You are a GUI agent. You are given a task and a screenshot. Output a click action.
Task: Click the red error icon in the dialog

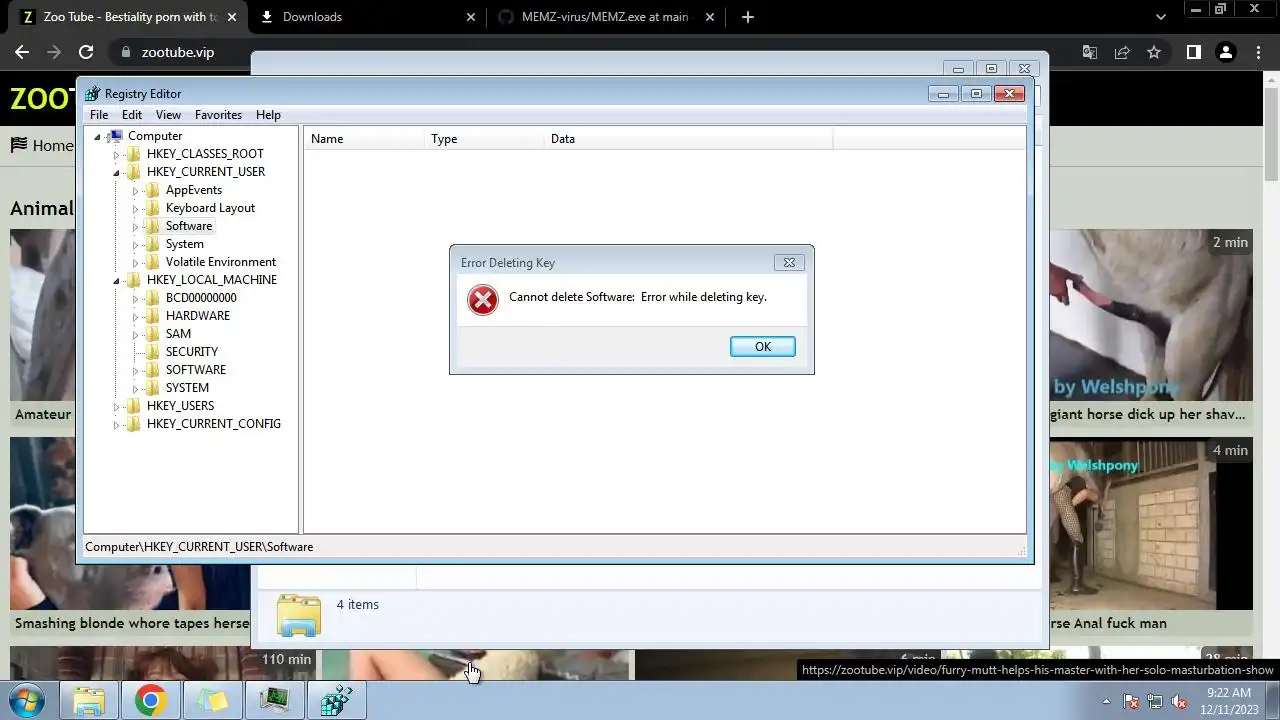tap(483, 298)
